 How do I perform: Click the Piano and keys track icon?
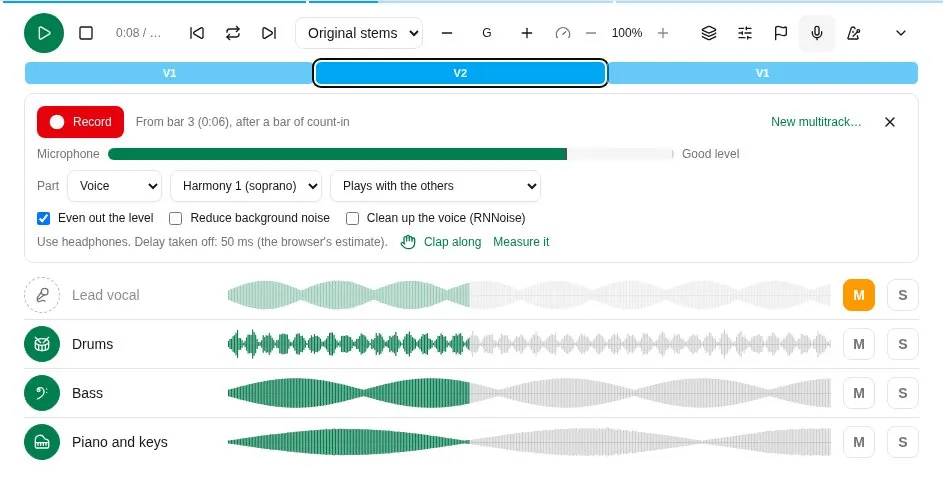pyautogui.click(x=42, y=442)
